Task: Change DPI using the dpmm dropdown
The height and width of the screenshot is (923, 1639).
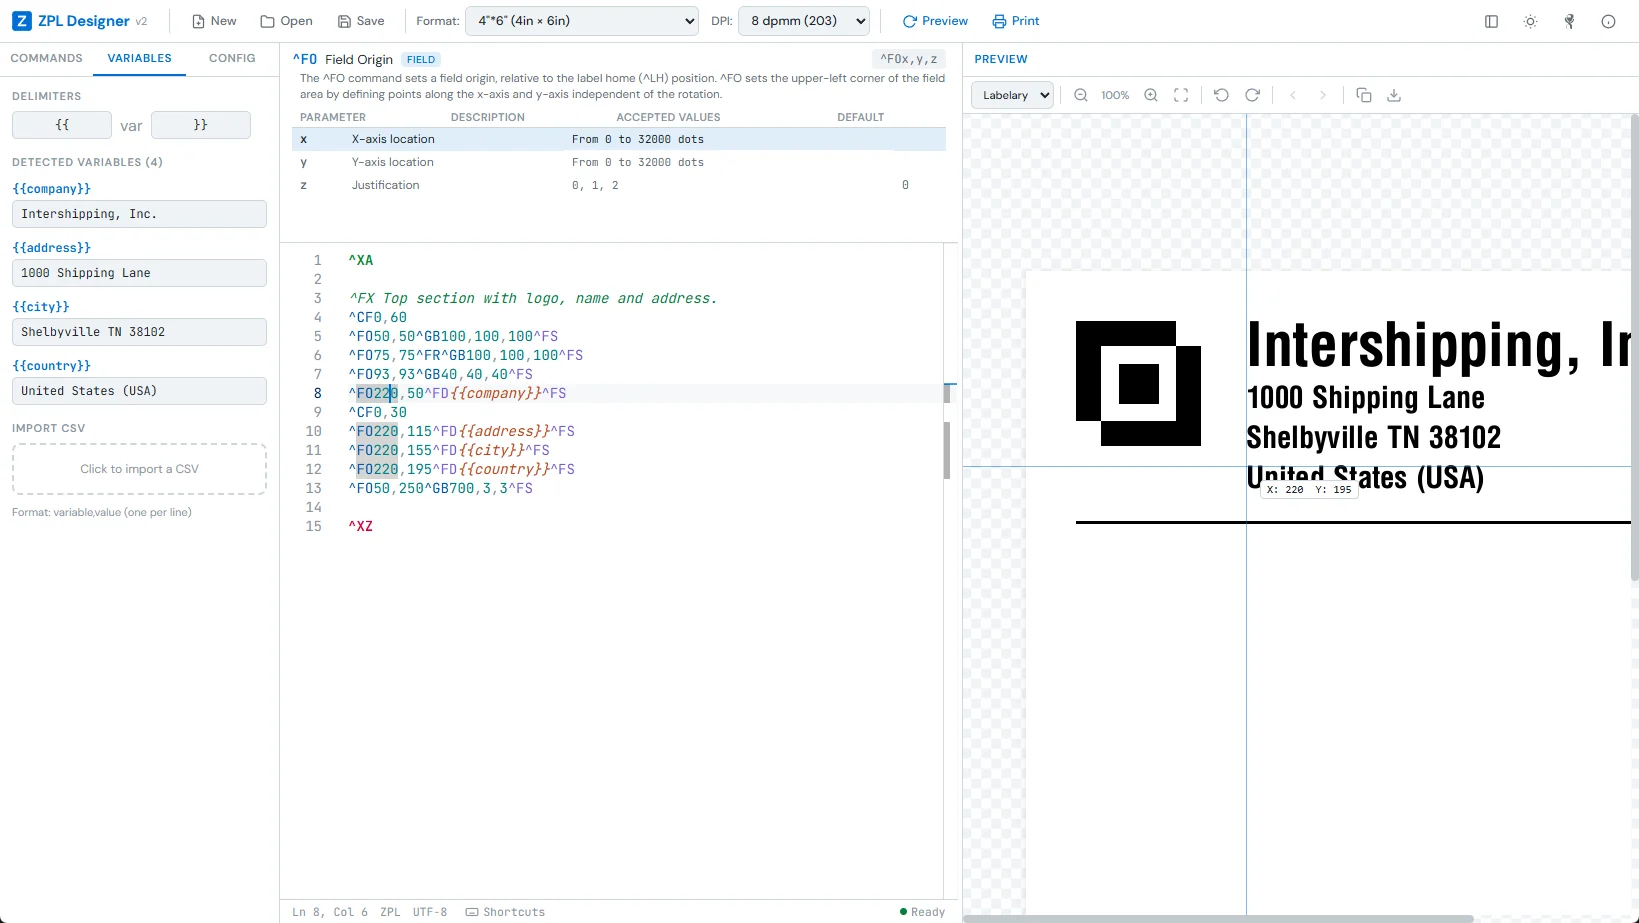Action: click(x=803, y=21)
